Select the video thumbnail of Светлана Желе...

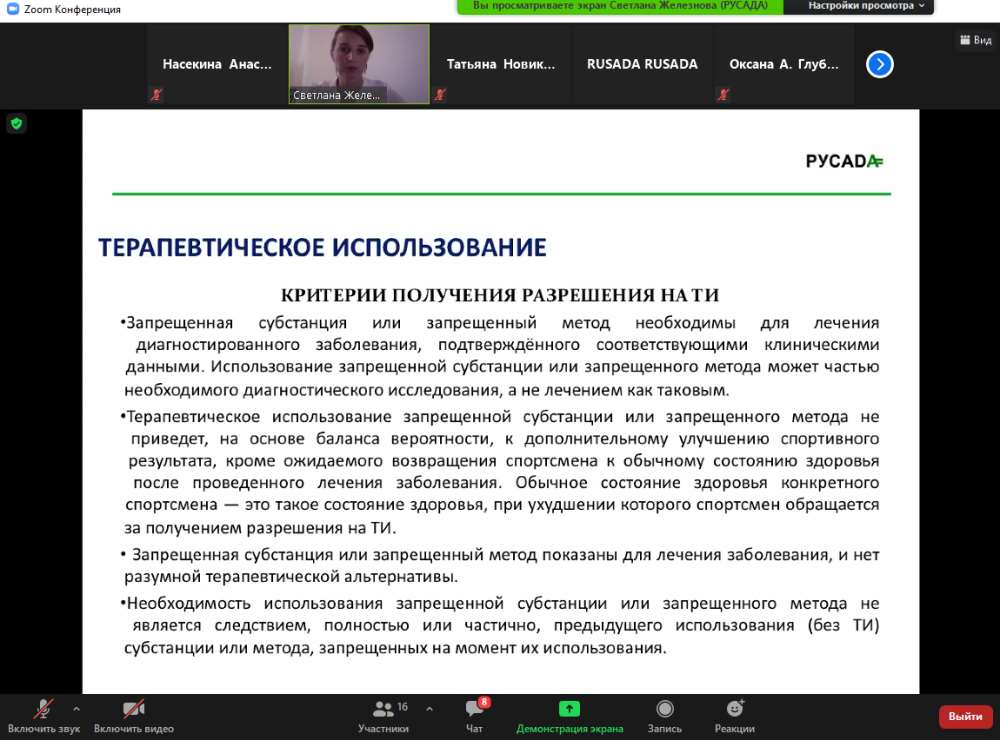[x=359, y=64]
